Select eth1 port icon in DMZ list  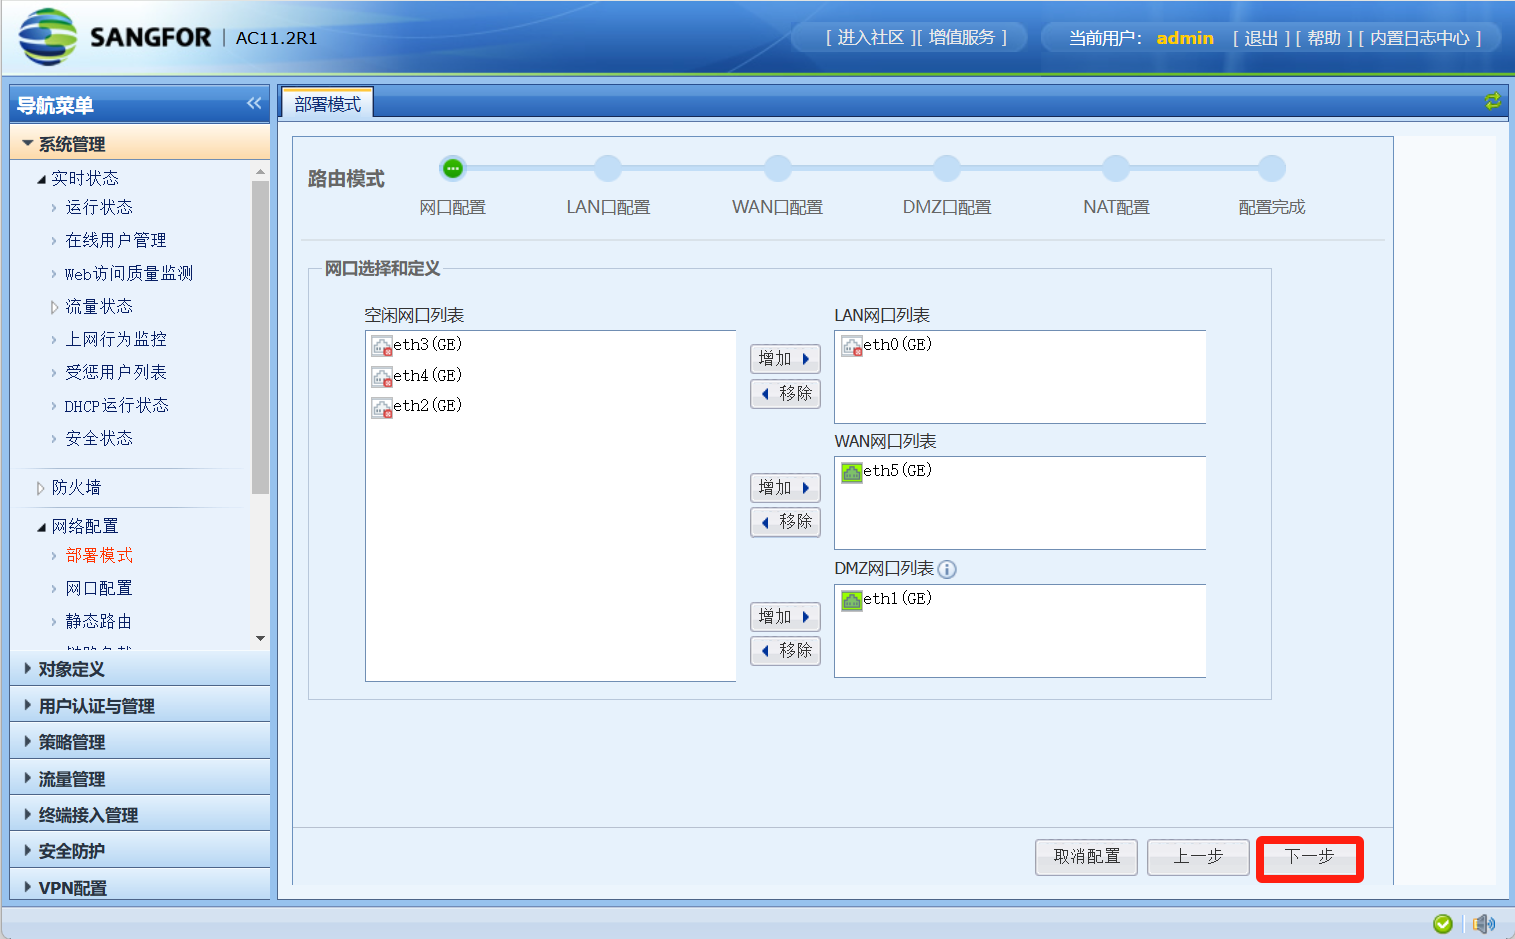click(851, 600)
